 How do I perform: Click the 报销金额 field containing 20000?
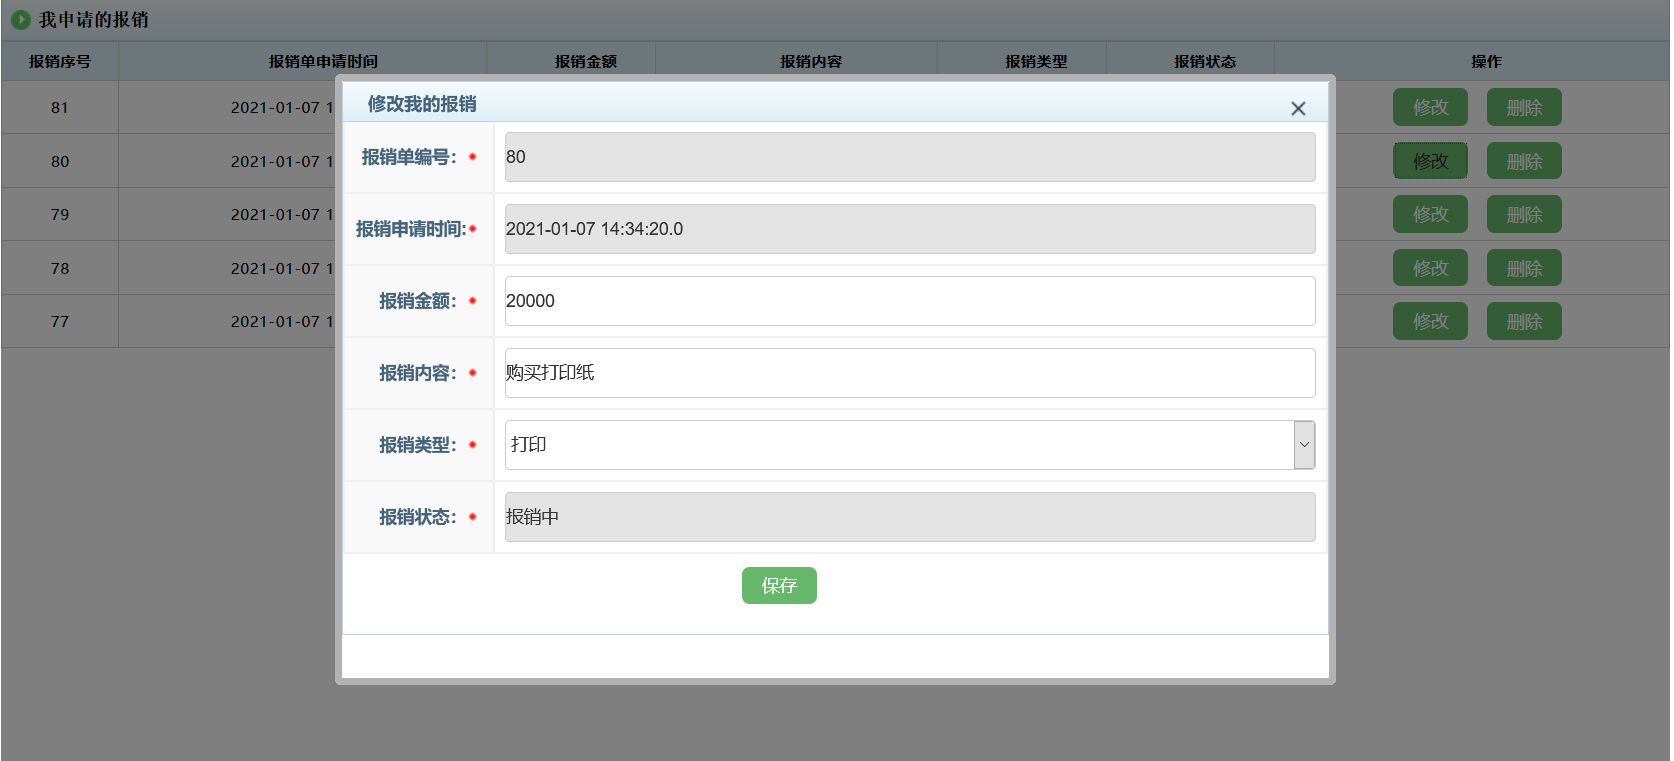(910, 301)
